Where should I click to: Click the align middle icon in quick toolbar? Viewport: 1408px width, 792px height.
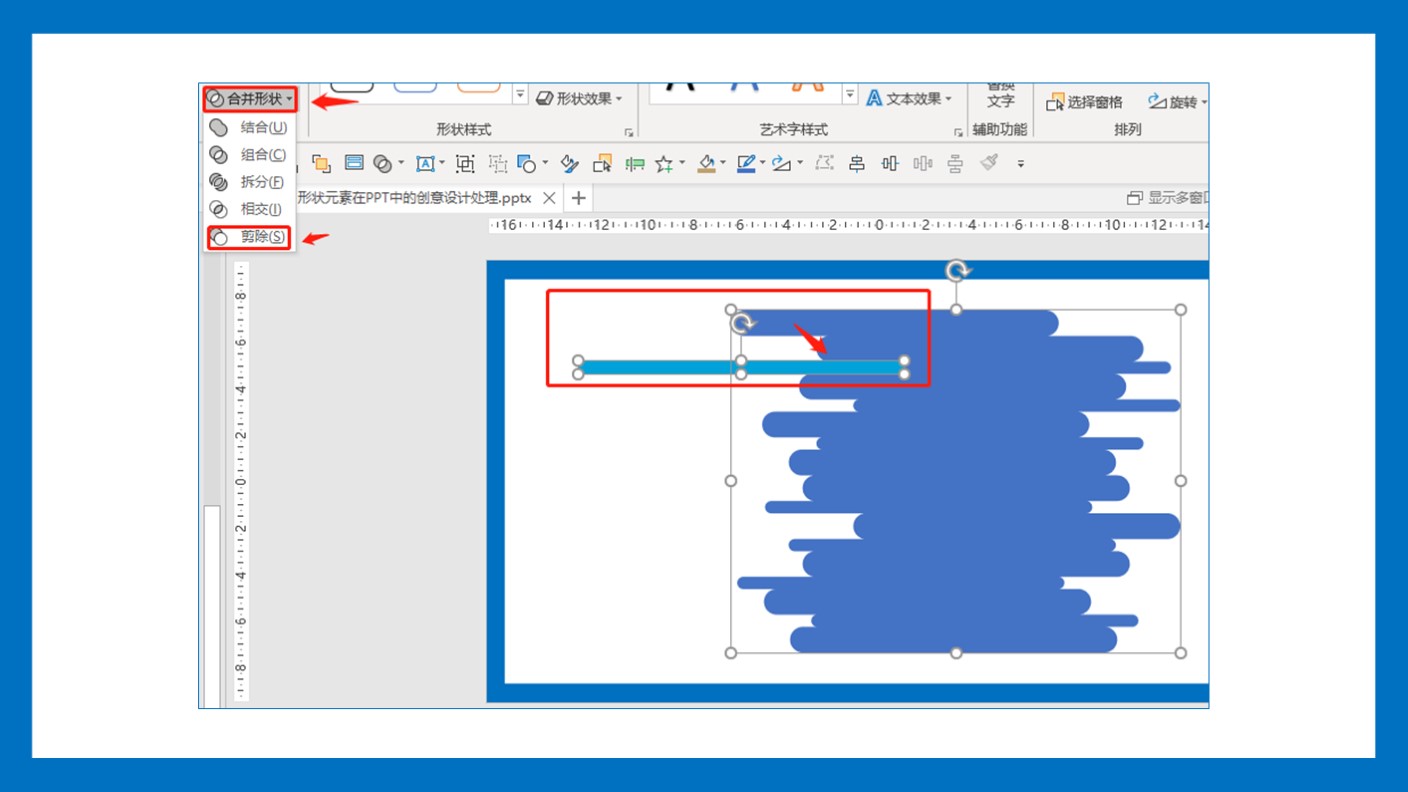[890, 163]
